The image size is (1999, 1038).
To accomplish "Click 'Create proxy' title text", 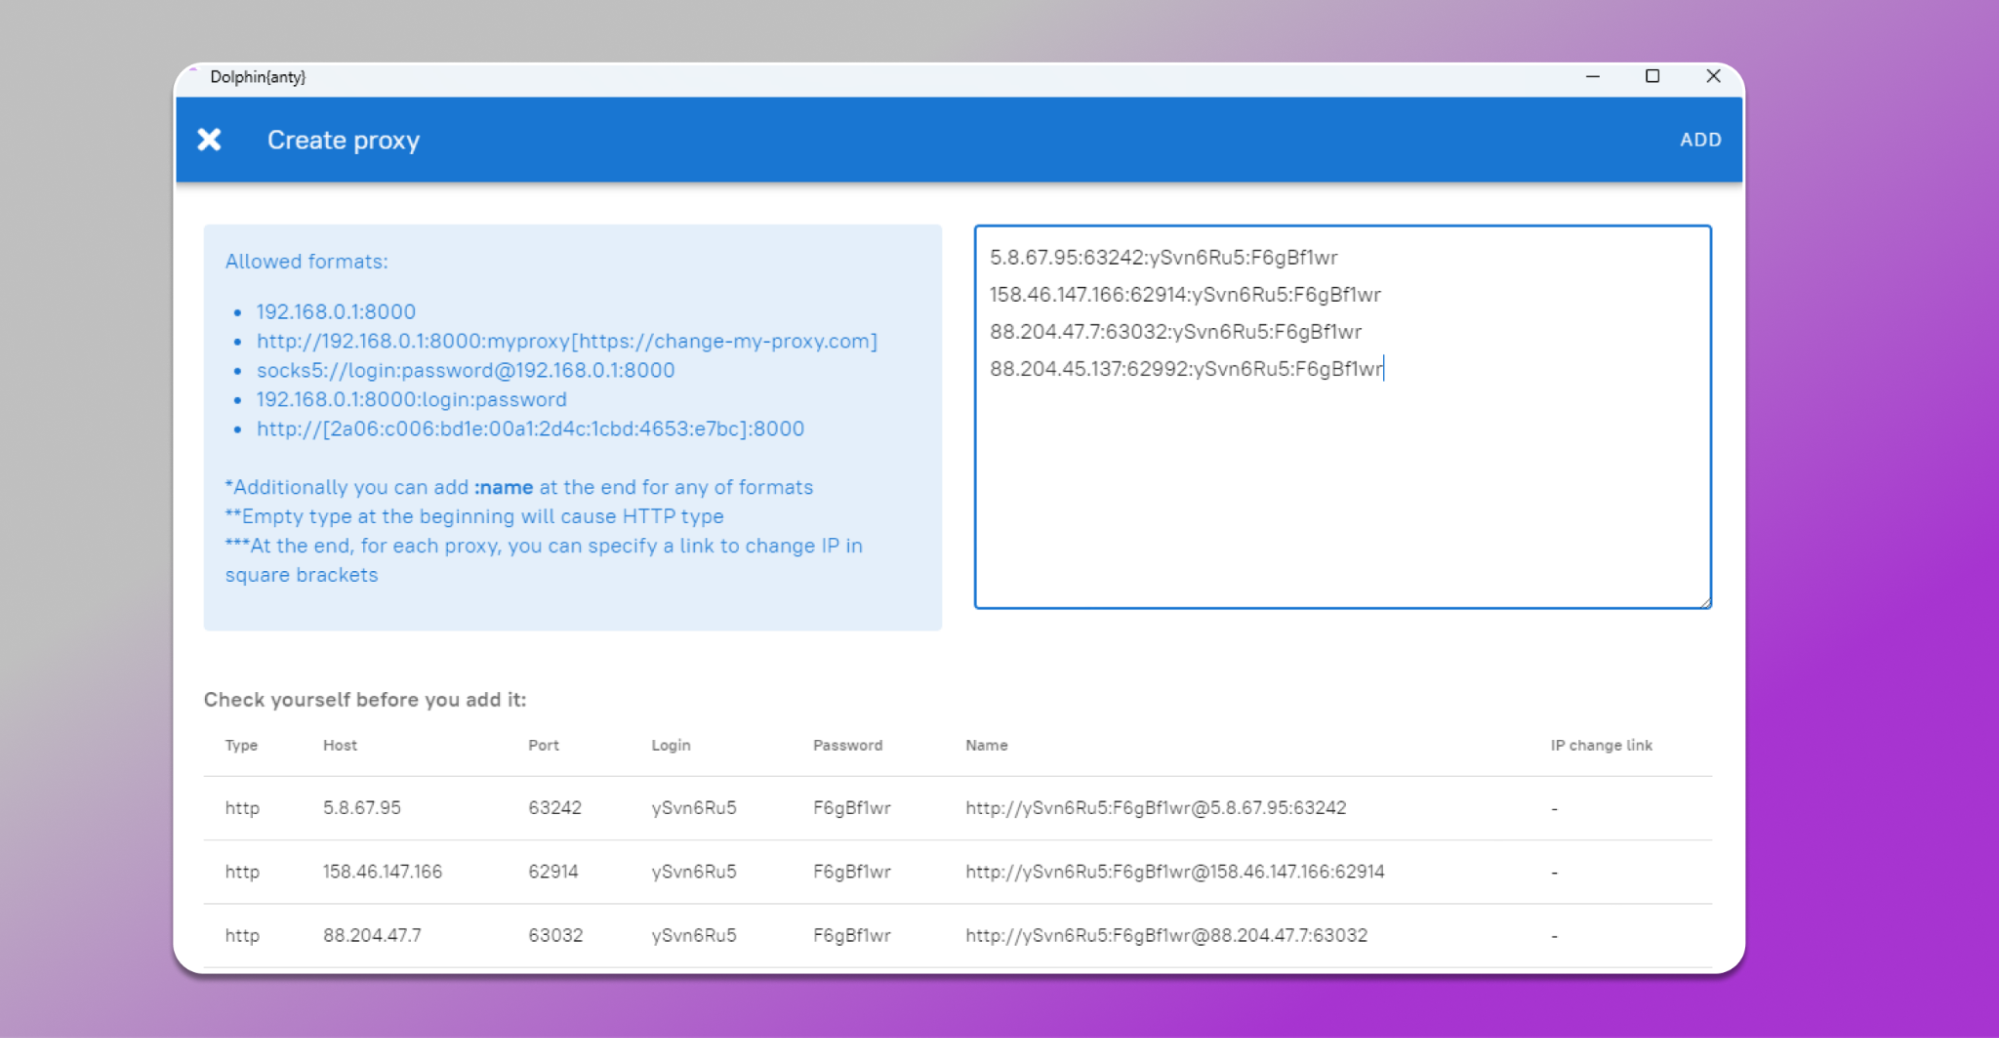I will click(343, 140).
